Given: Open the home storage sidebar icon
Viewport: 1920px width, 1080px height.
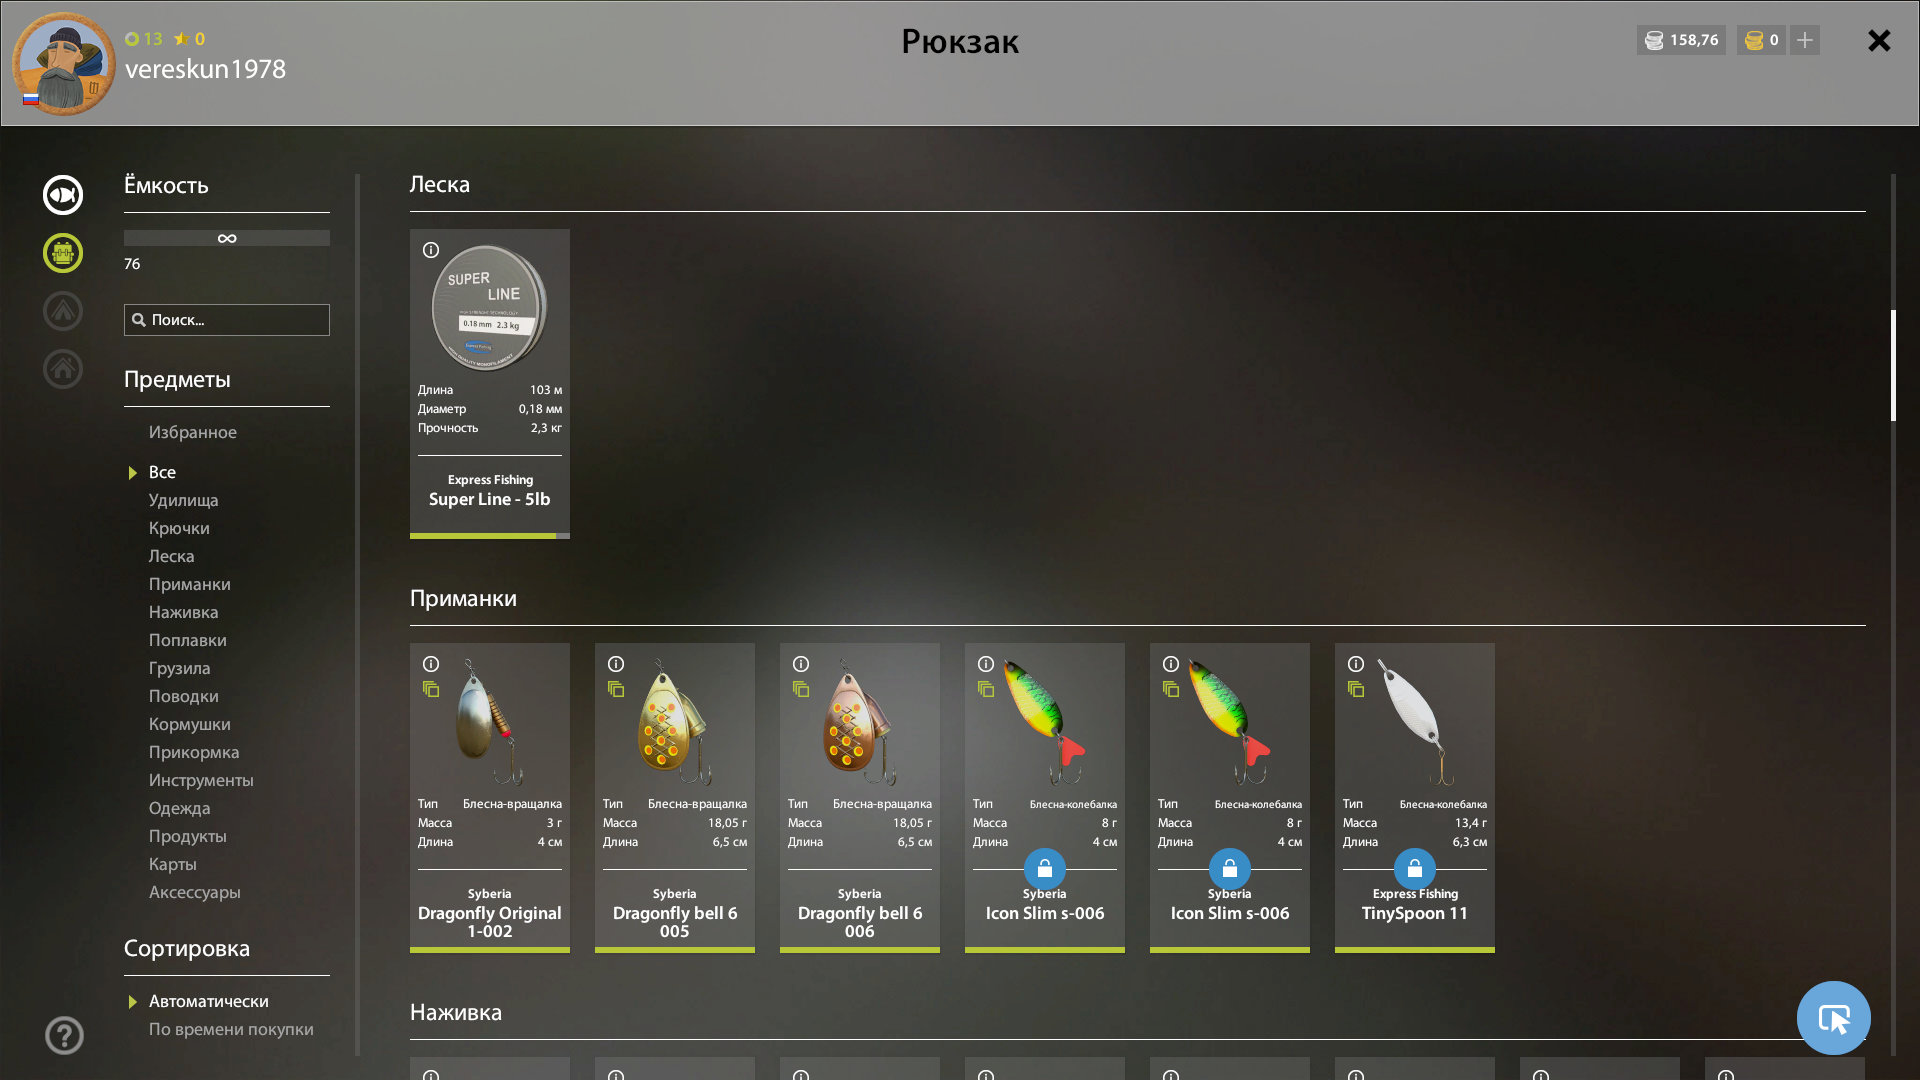Looking at the screenshot, I should point(63,369).
